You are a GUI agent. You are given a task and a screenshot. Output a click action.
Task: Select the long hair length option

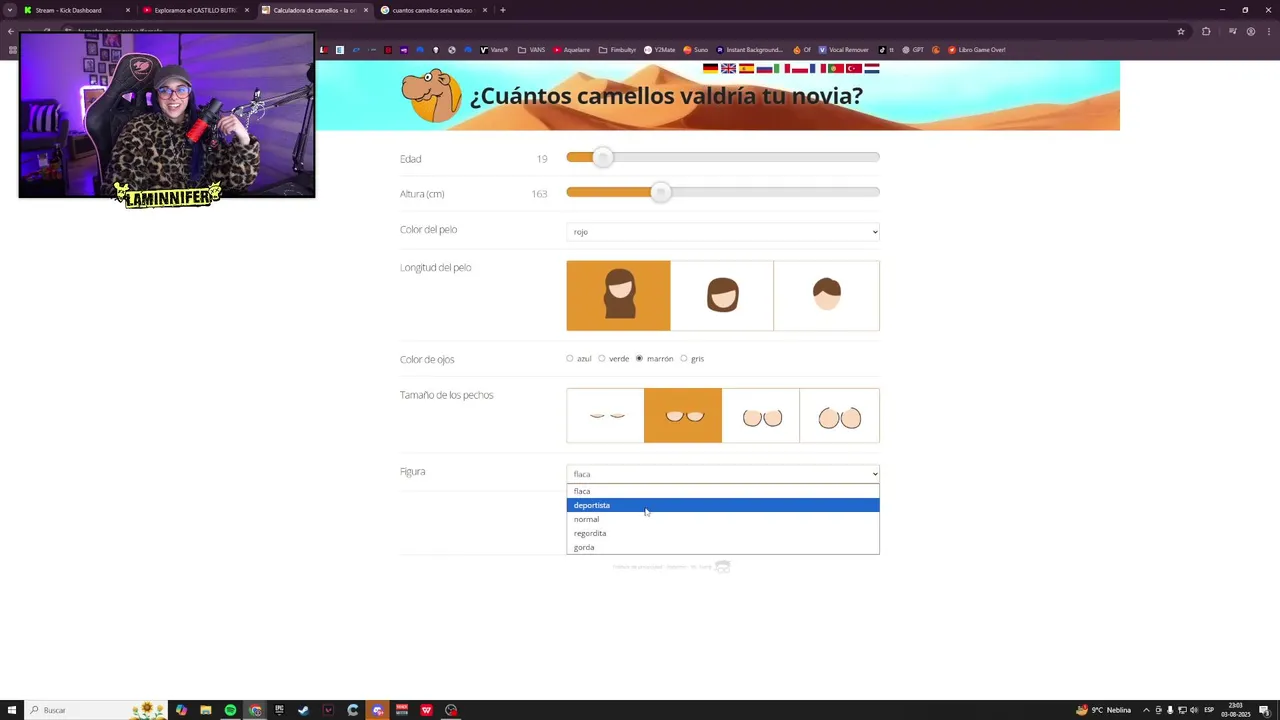point(618,296)
